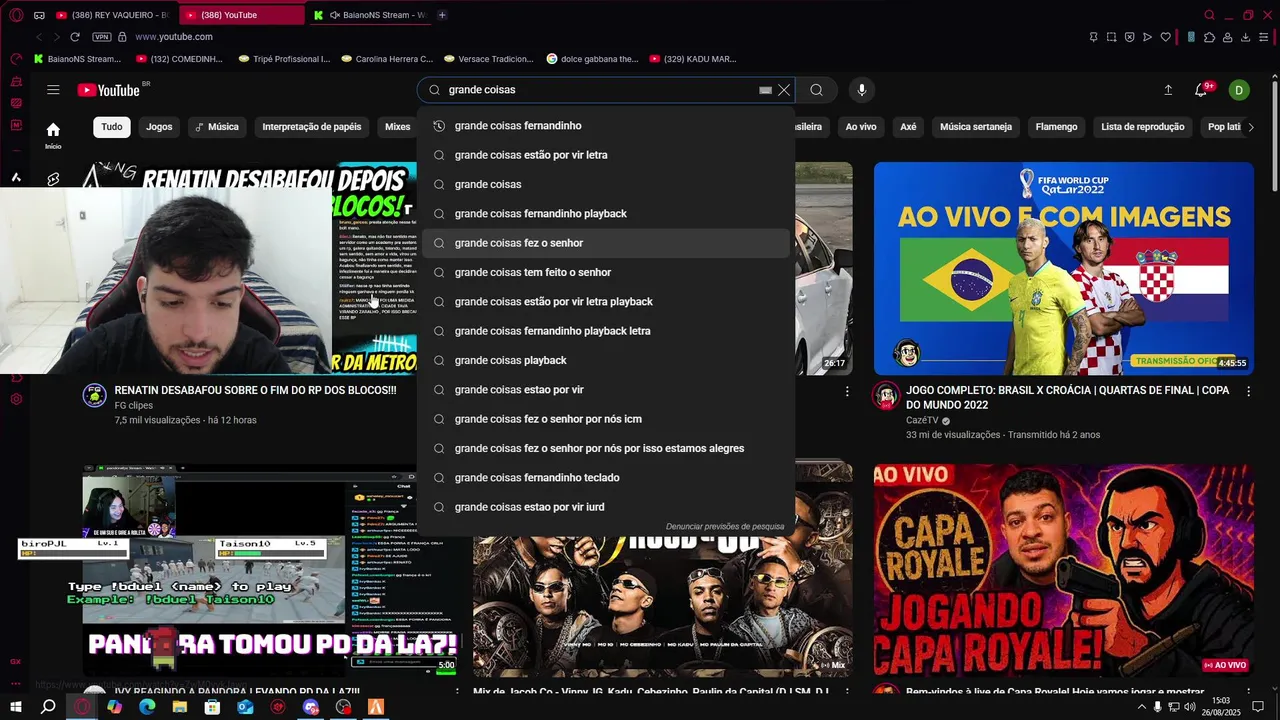Choose suggestion grande coisas fez o senhor
This screenshot has width=1280, height=720.
[606, 243]
